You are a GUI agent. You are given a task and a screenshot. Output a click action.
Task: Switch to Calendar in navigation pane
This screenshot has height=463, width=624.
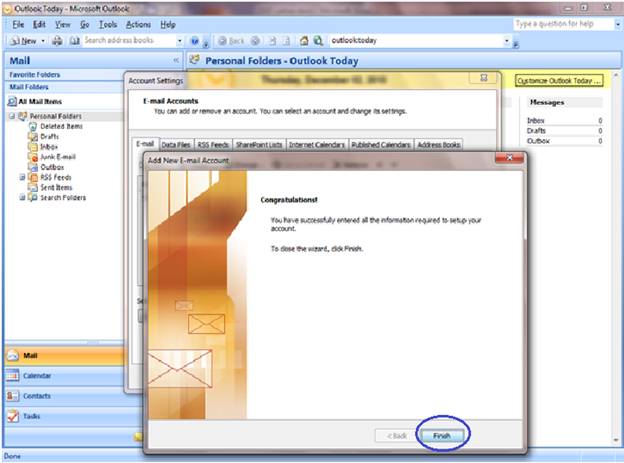point(65,375)
